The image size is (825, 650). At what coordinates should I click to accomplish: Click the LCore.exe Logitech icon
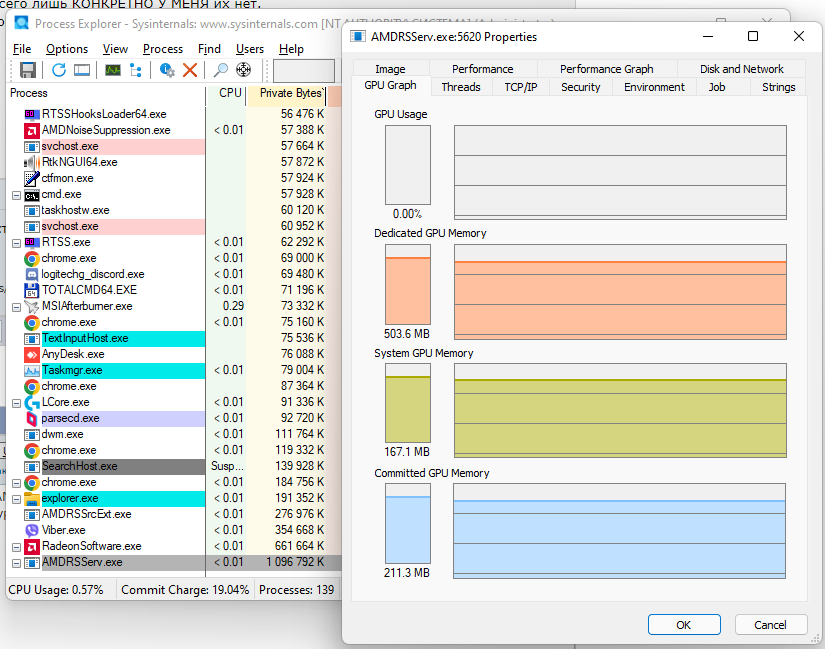[x=32, y=403]
